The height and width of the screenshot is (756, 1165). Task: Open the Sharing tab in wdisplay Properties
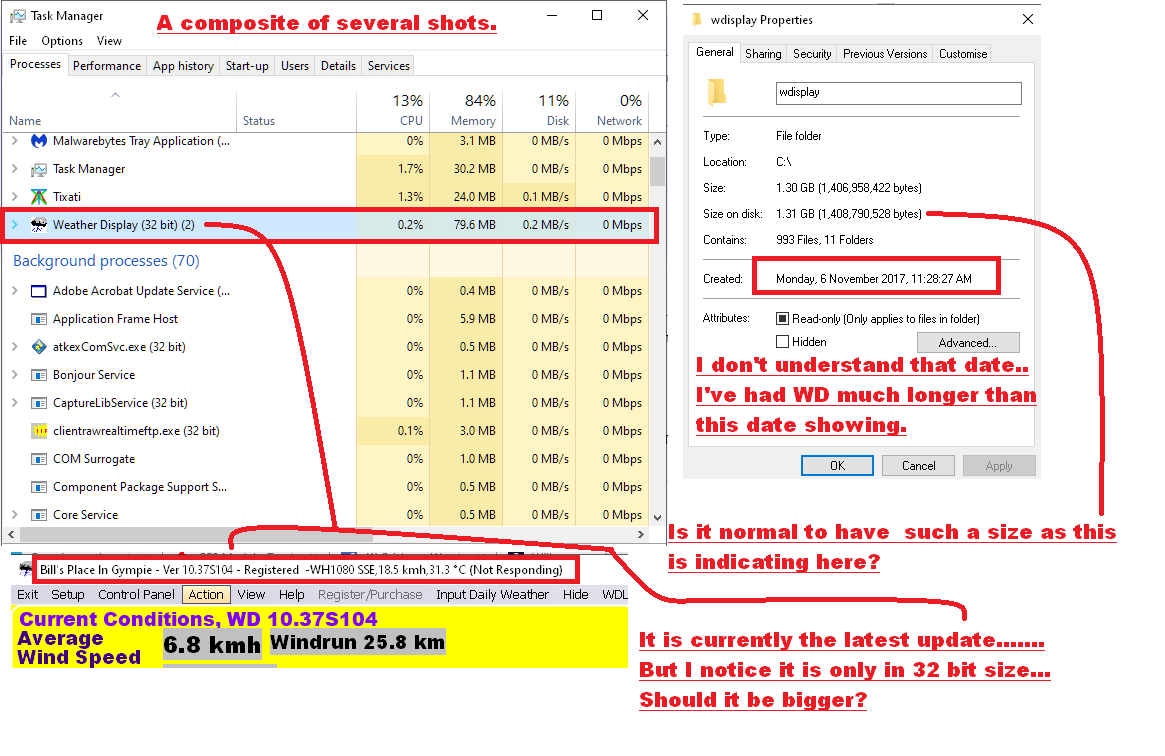[763, 53]
